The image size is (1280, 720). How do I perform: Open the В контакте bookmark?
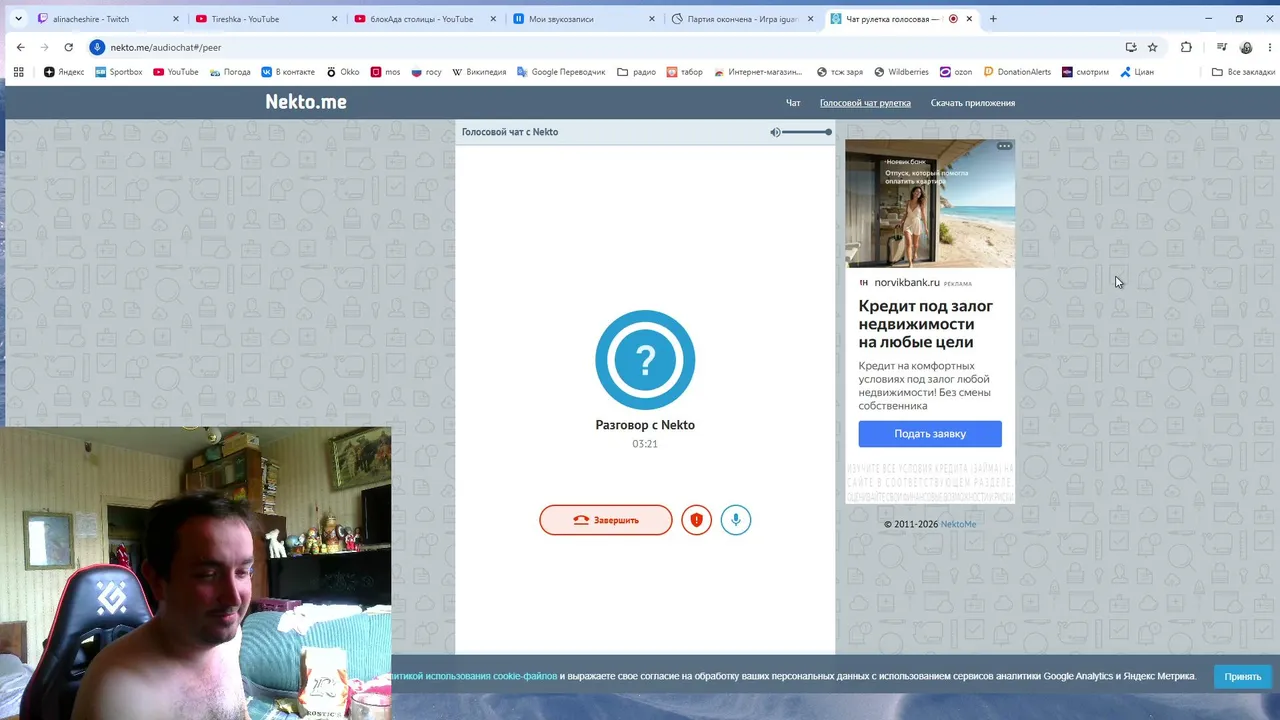288,72
